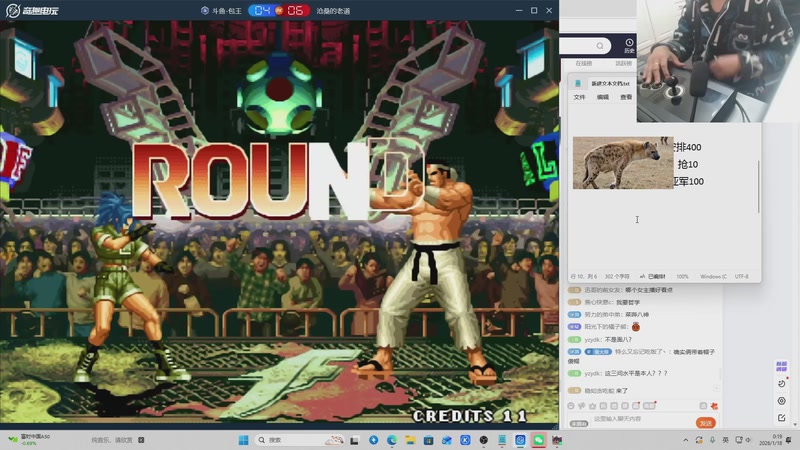Click the stock widget at taskbar left
800x450 pixels.
pyautogui.click(x=30, y=440)
